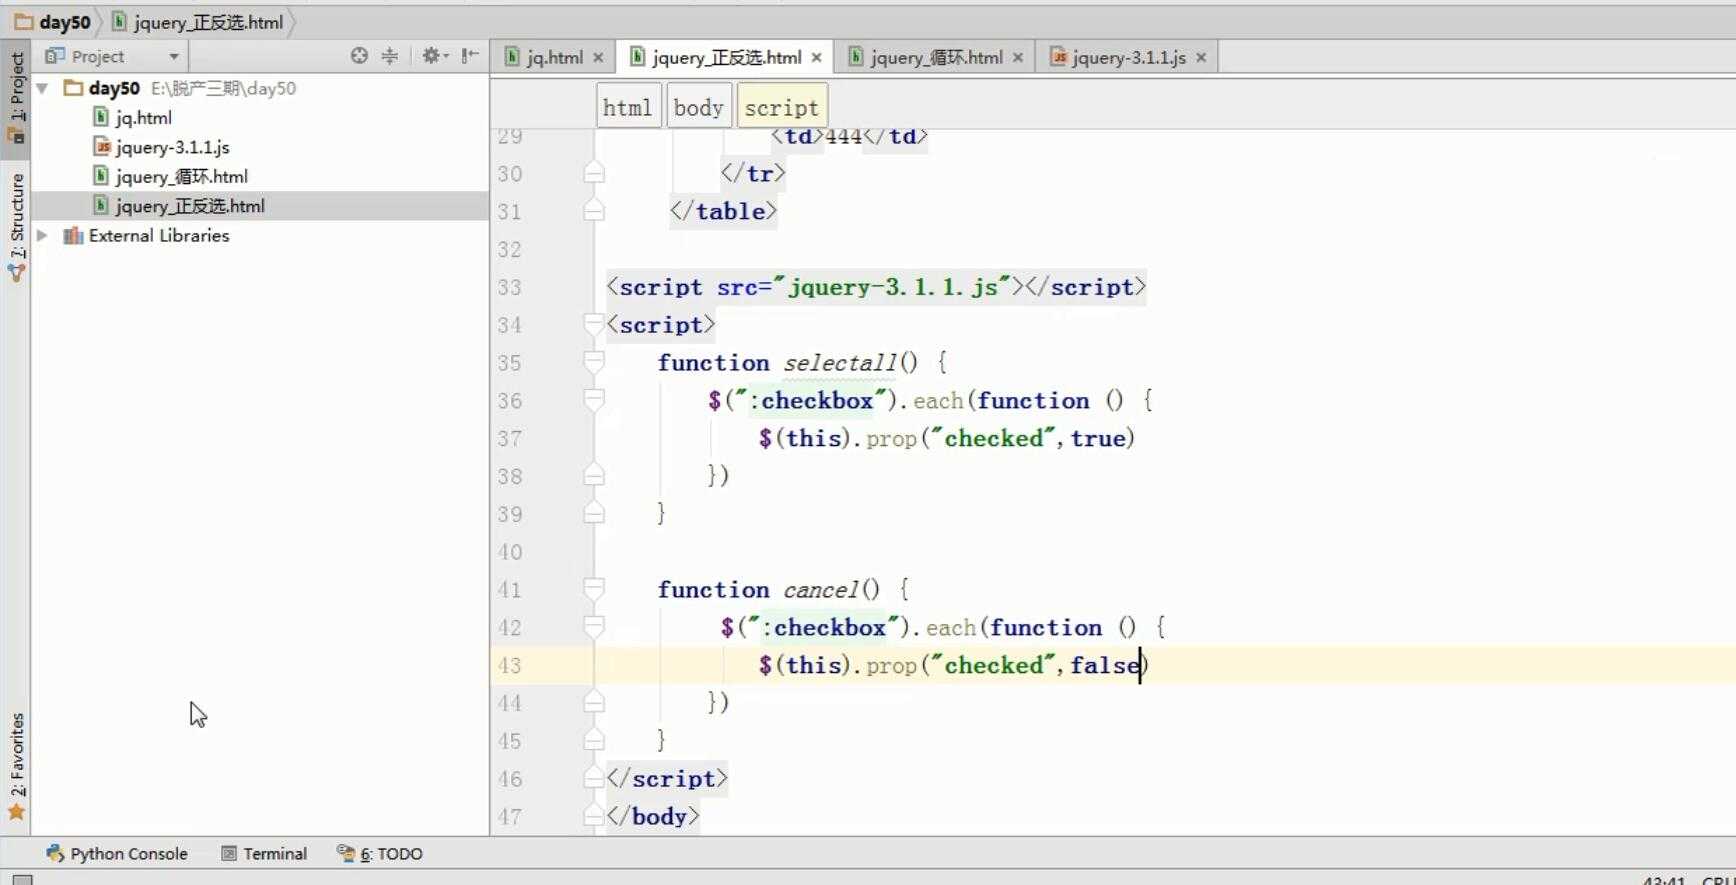This screenshot has height=885, width=1736.
Task: Collapse the day50 project tree node
Action: 42,88
